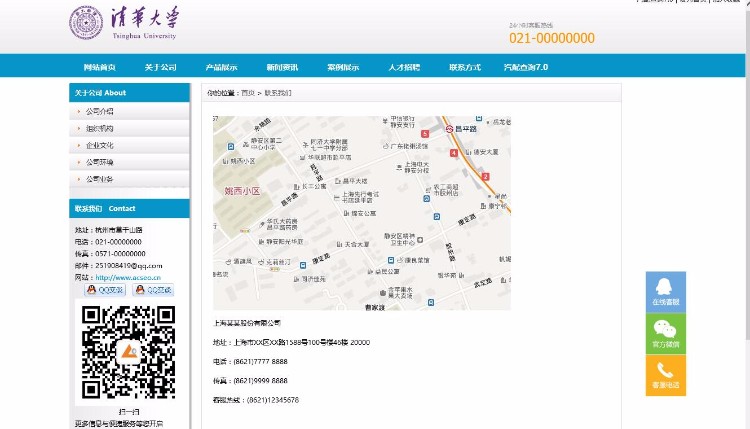The width and height of the screenshot is (750, 429).
Task: Click the orange 021-00000000 hotline number in header
Action: (x=551, y=38)
